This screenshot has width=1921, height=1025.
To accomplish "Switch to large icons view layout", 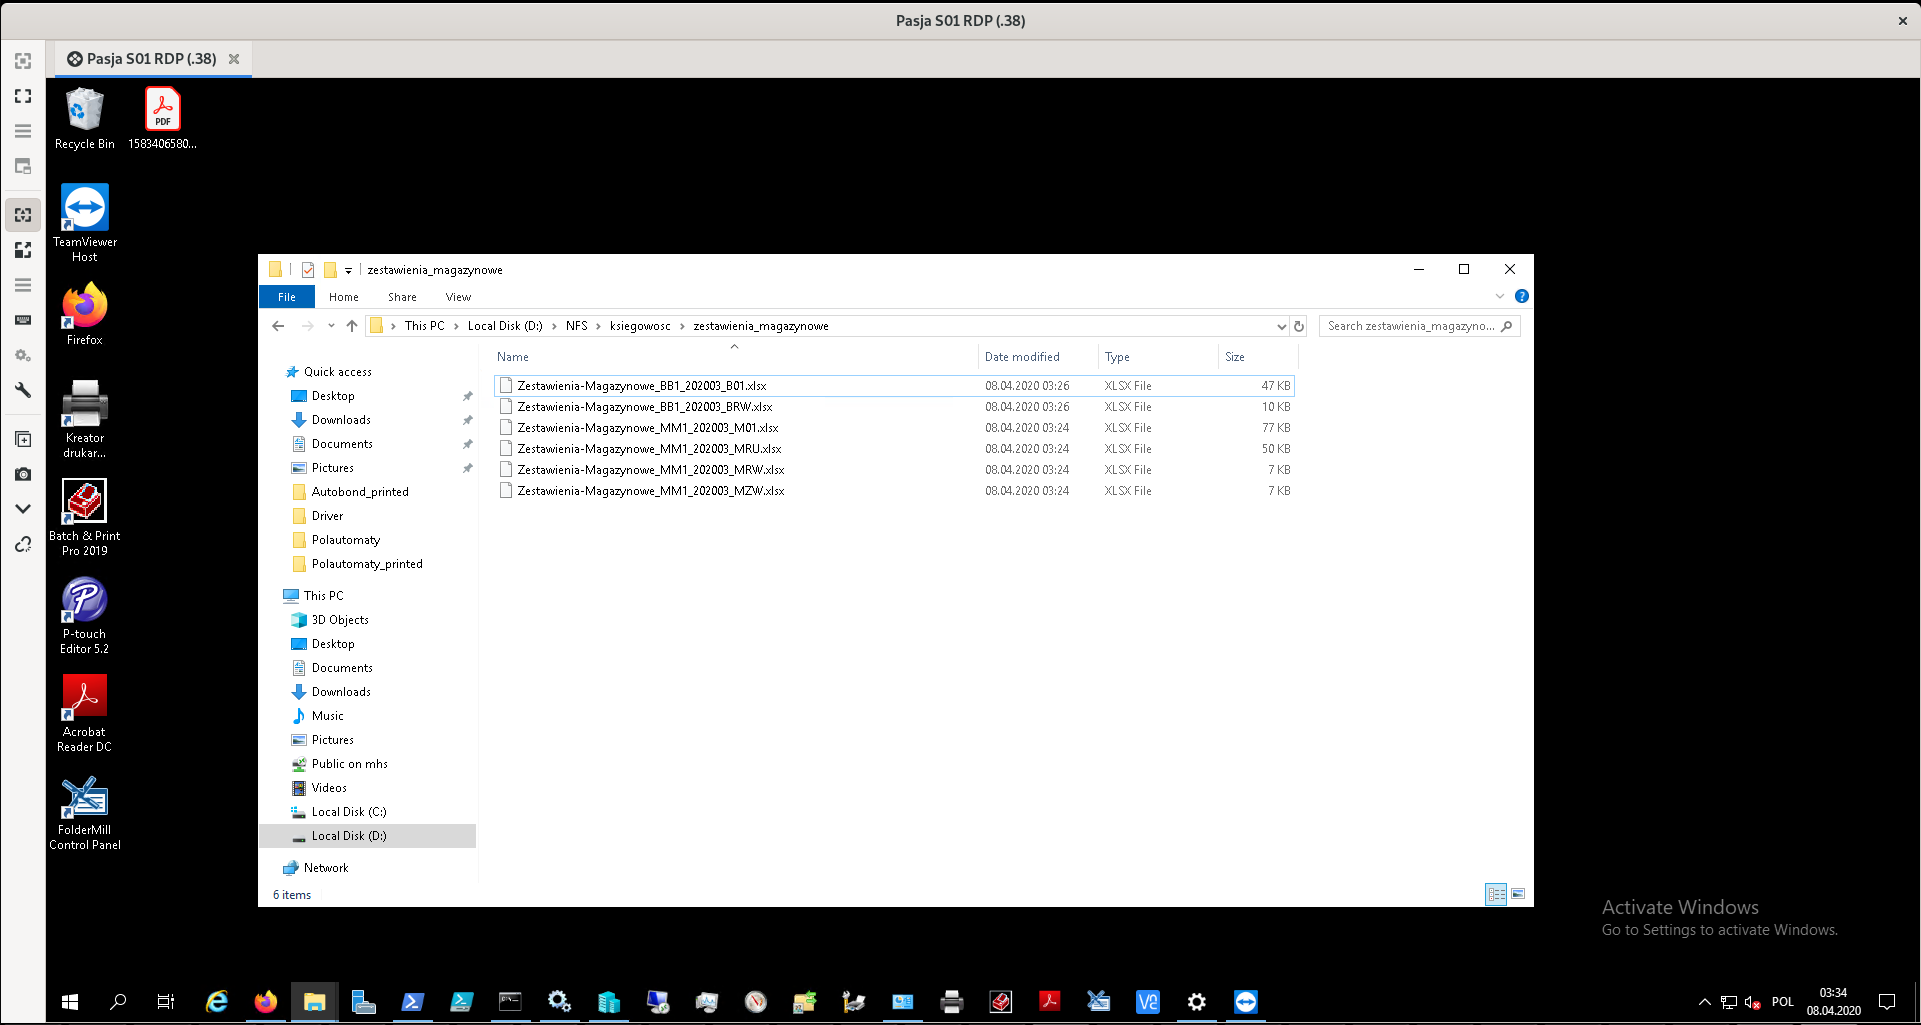I will [x=1518, y=894].
